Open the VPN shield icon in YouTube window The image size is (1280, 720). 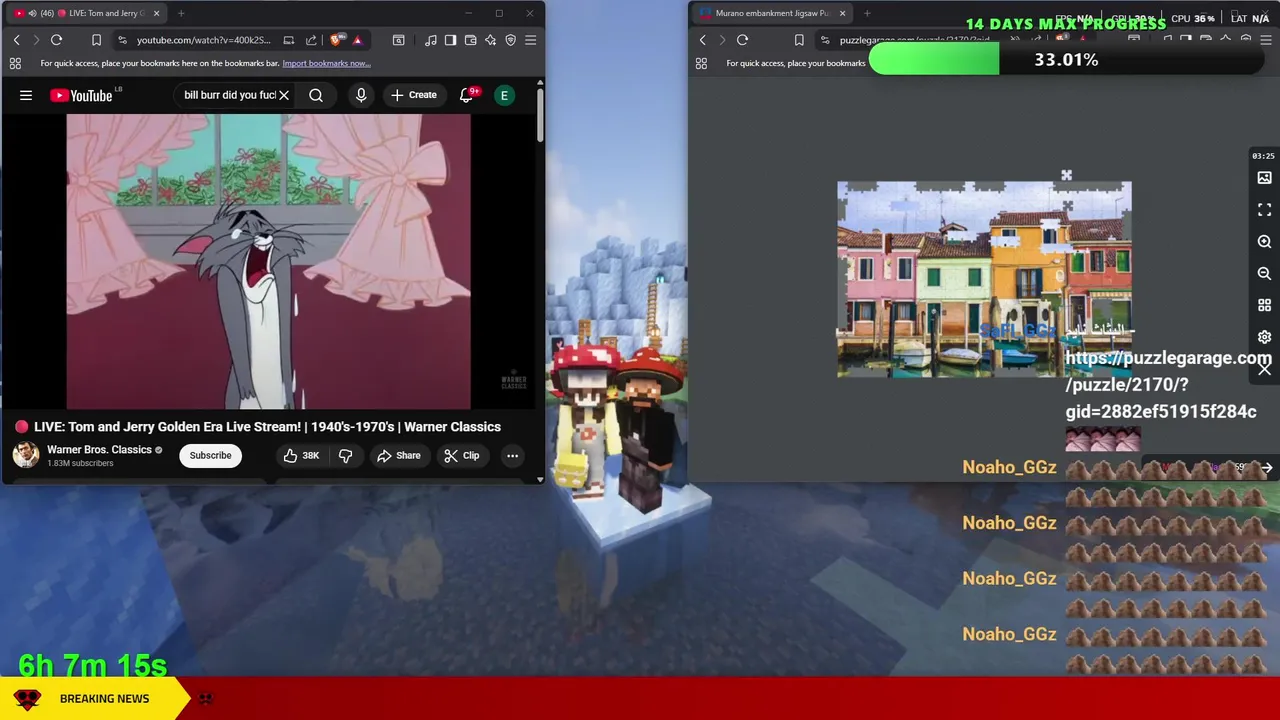[x=510, y=40]
